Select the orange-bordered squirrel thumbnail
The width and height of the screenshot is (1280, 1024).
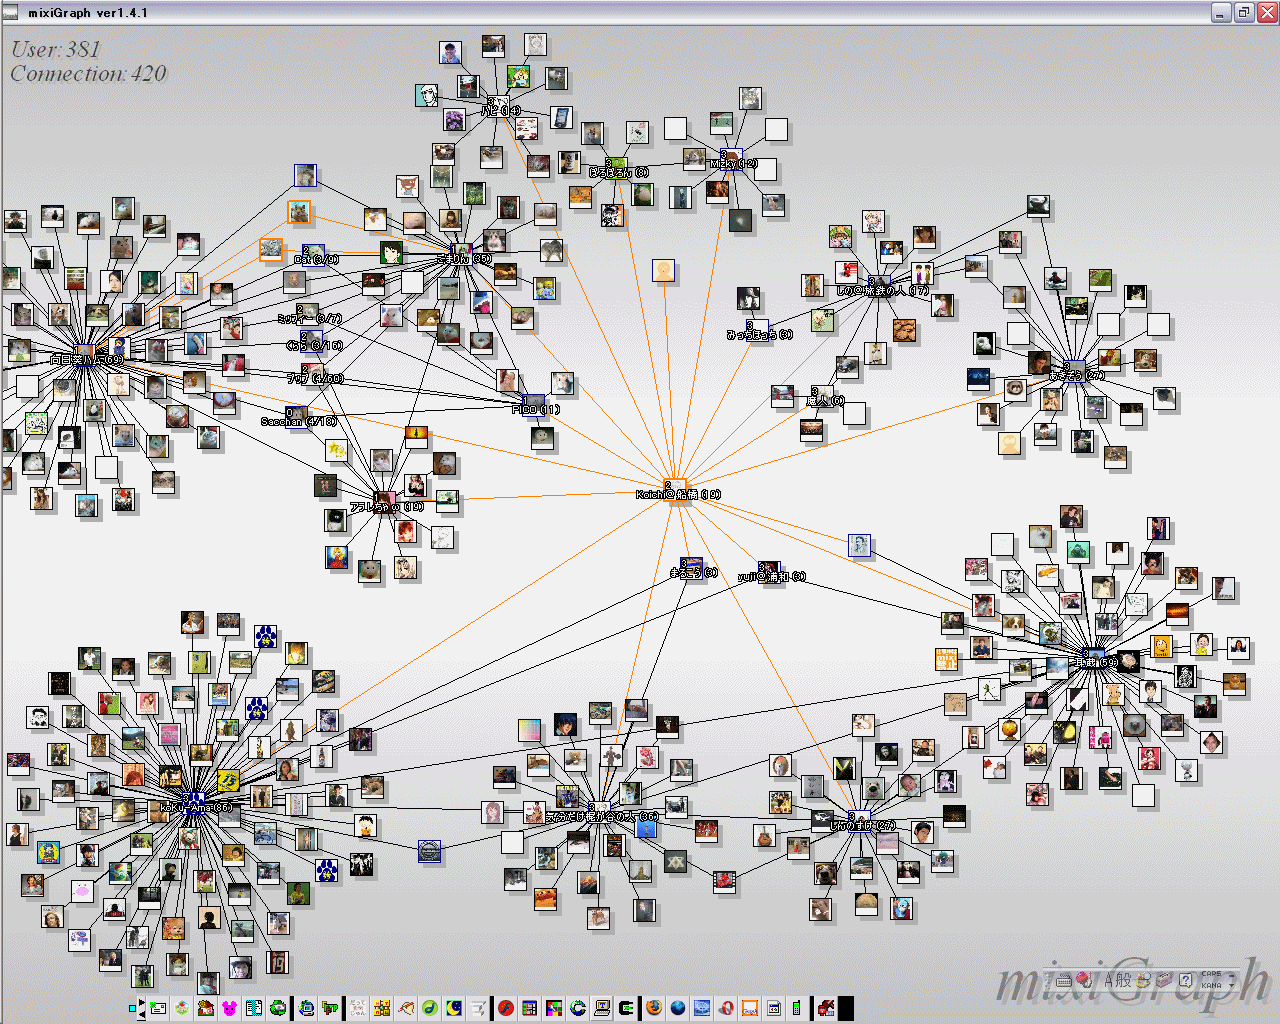pos(299,212)
